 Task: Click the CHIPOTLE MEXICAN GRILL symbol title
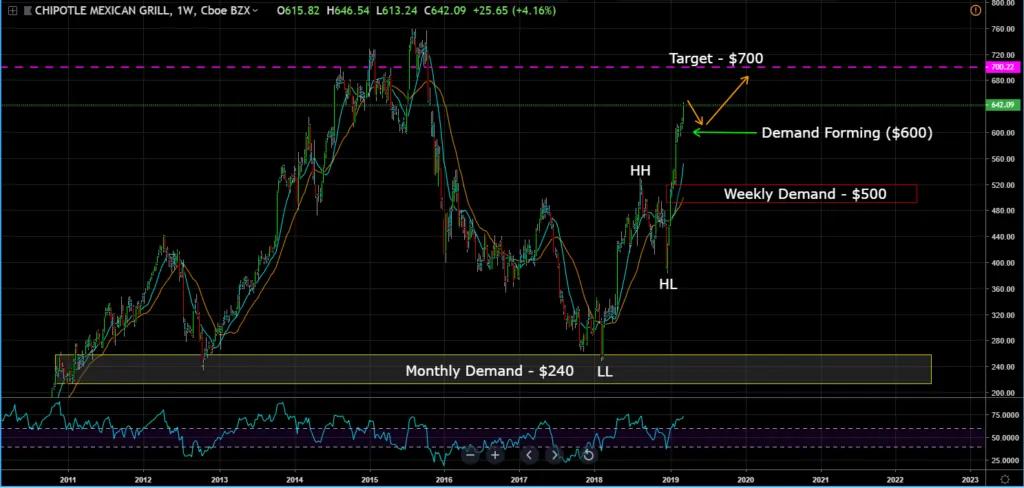[104, 10]
